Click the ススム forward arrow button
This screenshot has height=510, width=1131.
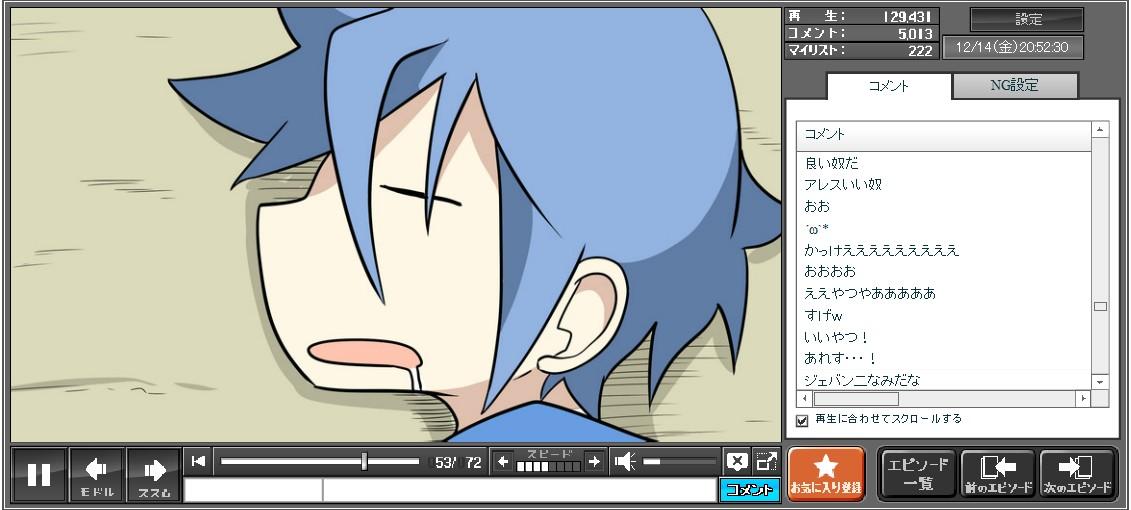pyautogui.click(x=153, y=474)
